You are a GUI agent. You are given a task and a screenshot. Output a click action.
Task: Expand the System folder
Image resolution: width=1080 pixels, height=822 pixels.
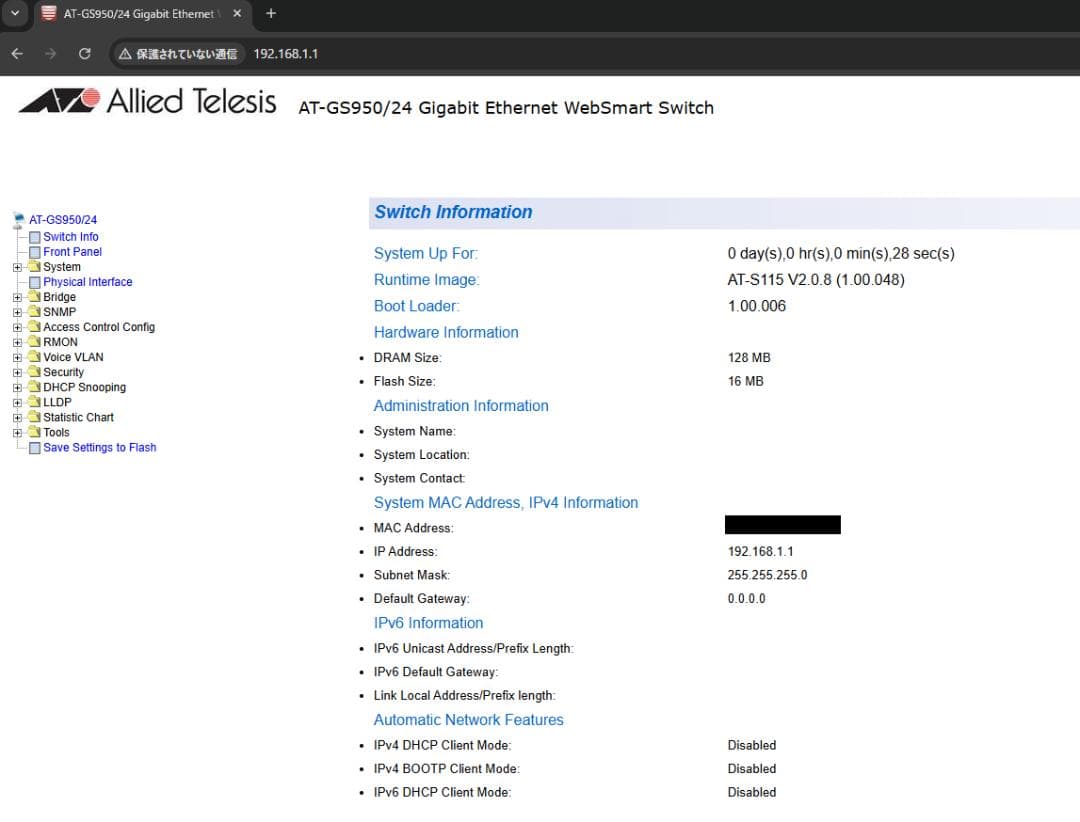17,267
